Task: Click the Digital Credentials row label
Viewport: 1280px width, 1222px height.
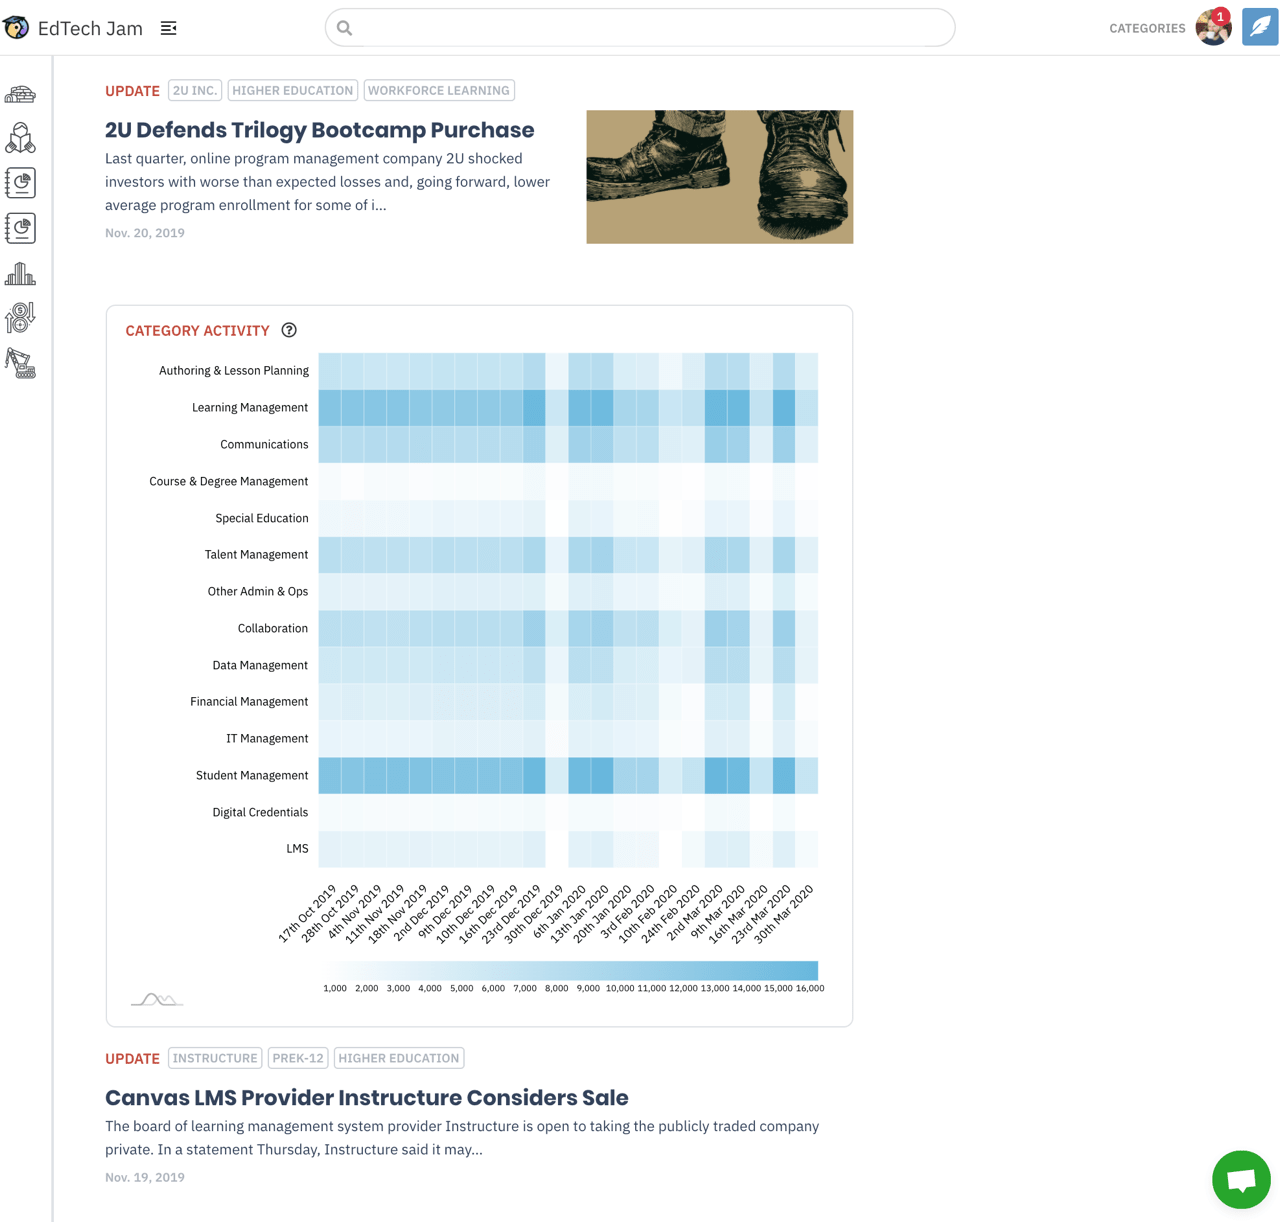Action: [x=260, y=813]
